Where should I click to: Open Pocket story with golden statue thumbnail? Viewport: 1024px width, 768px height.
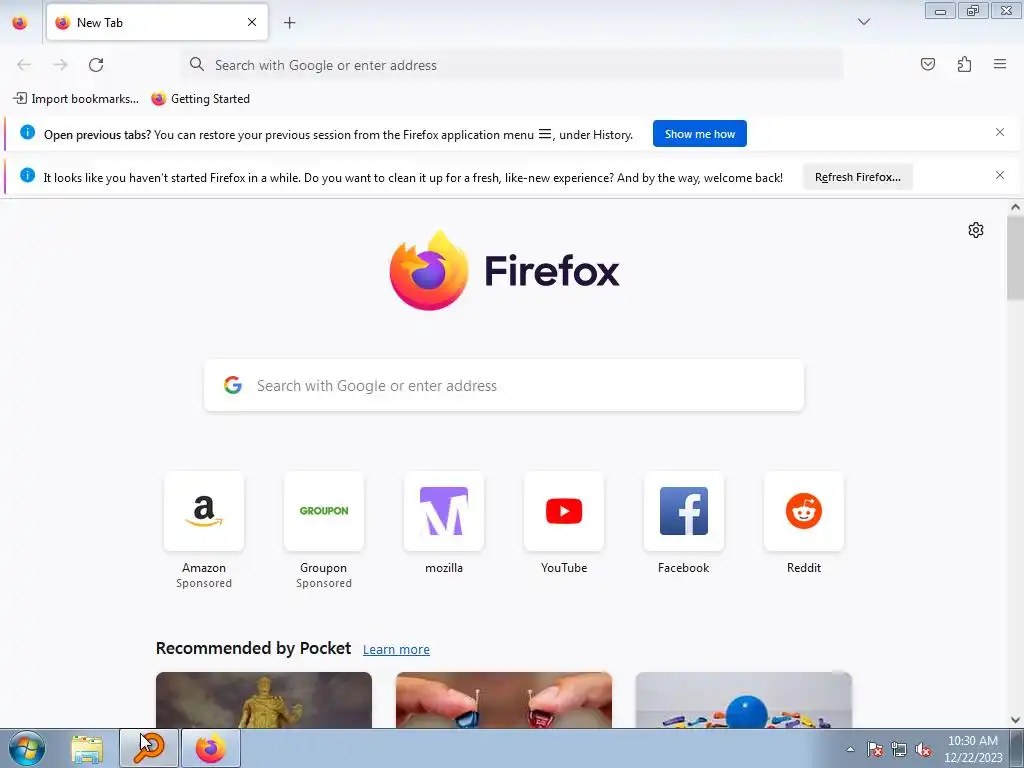[x=264, y=700]
